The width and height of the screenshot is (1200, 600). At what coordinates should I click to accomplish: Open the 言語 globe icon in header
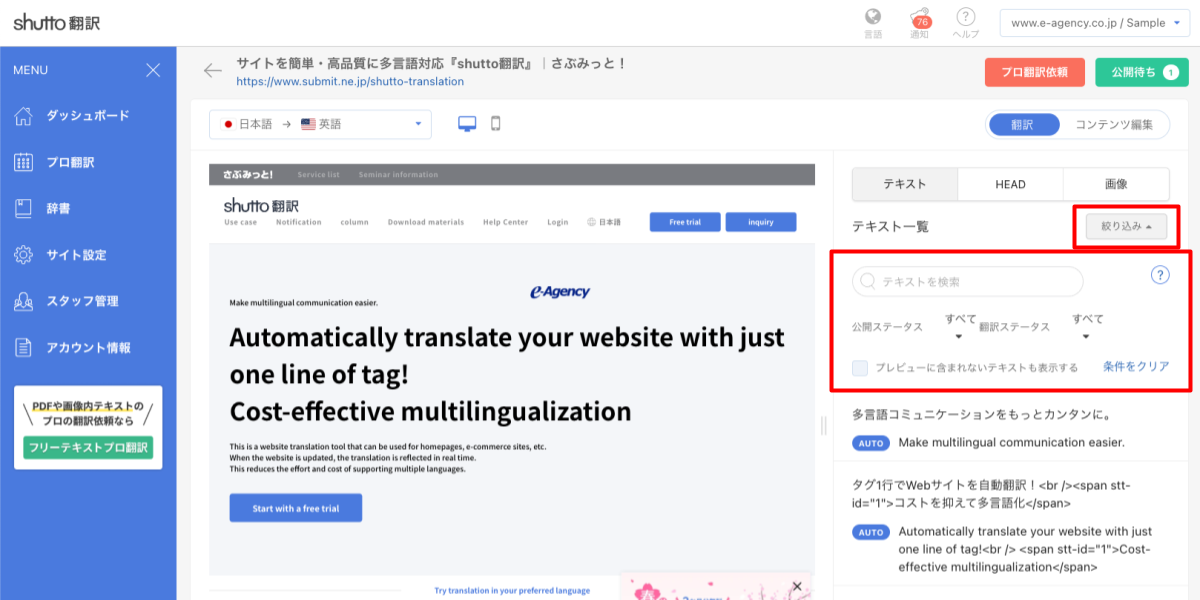pos(873,22)
